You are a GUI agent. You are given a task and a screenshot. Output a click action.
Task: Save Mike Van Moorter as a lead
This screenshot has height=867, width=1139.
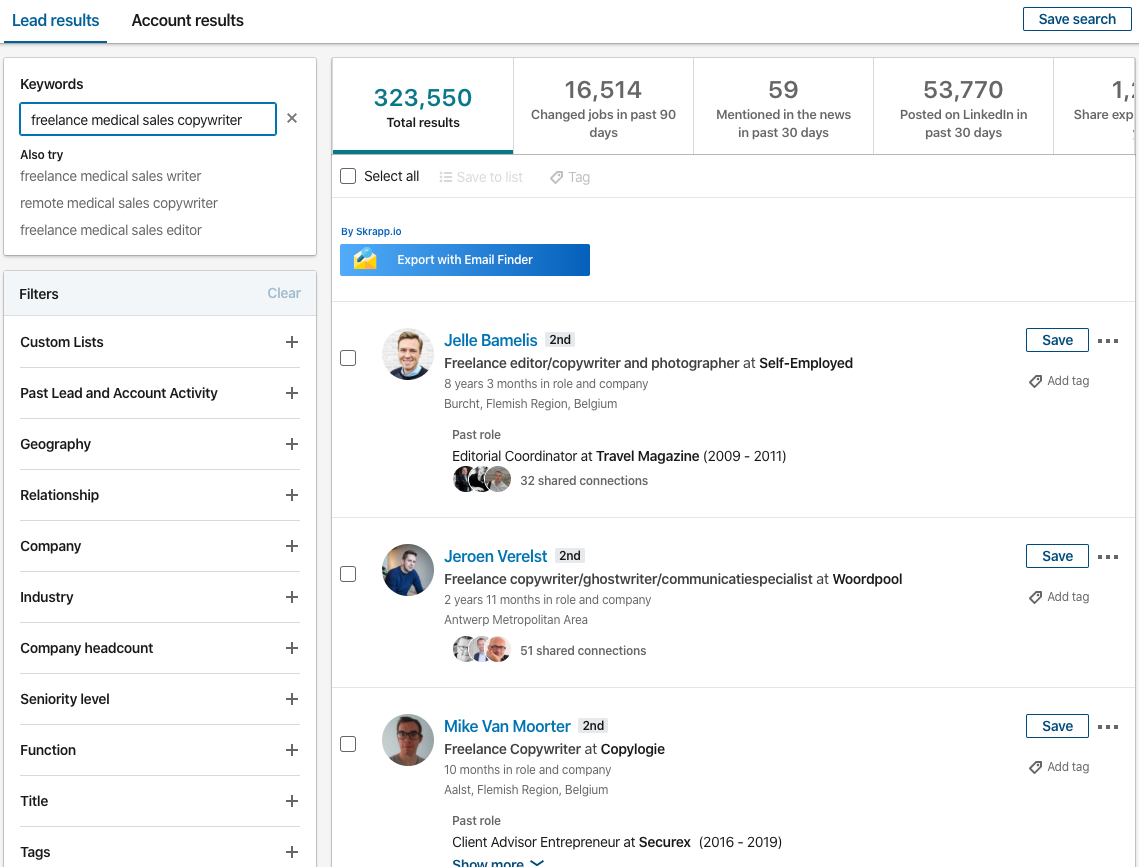click(1057, 726)
